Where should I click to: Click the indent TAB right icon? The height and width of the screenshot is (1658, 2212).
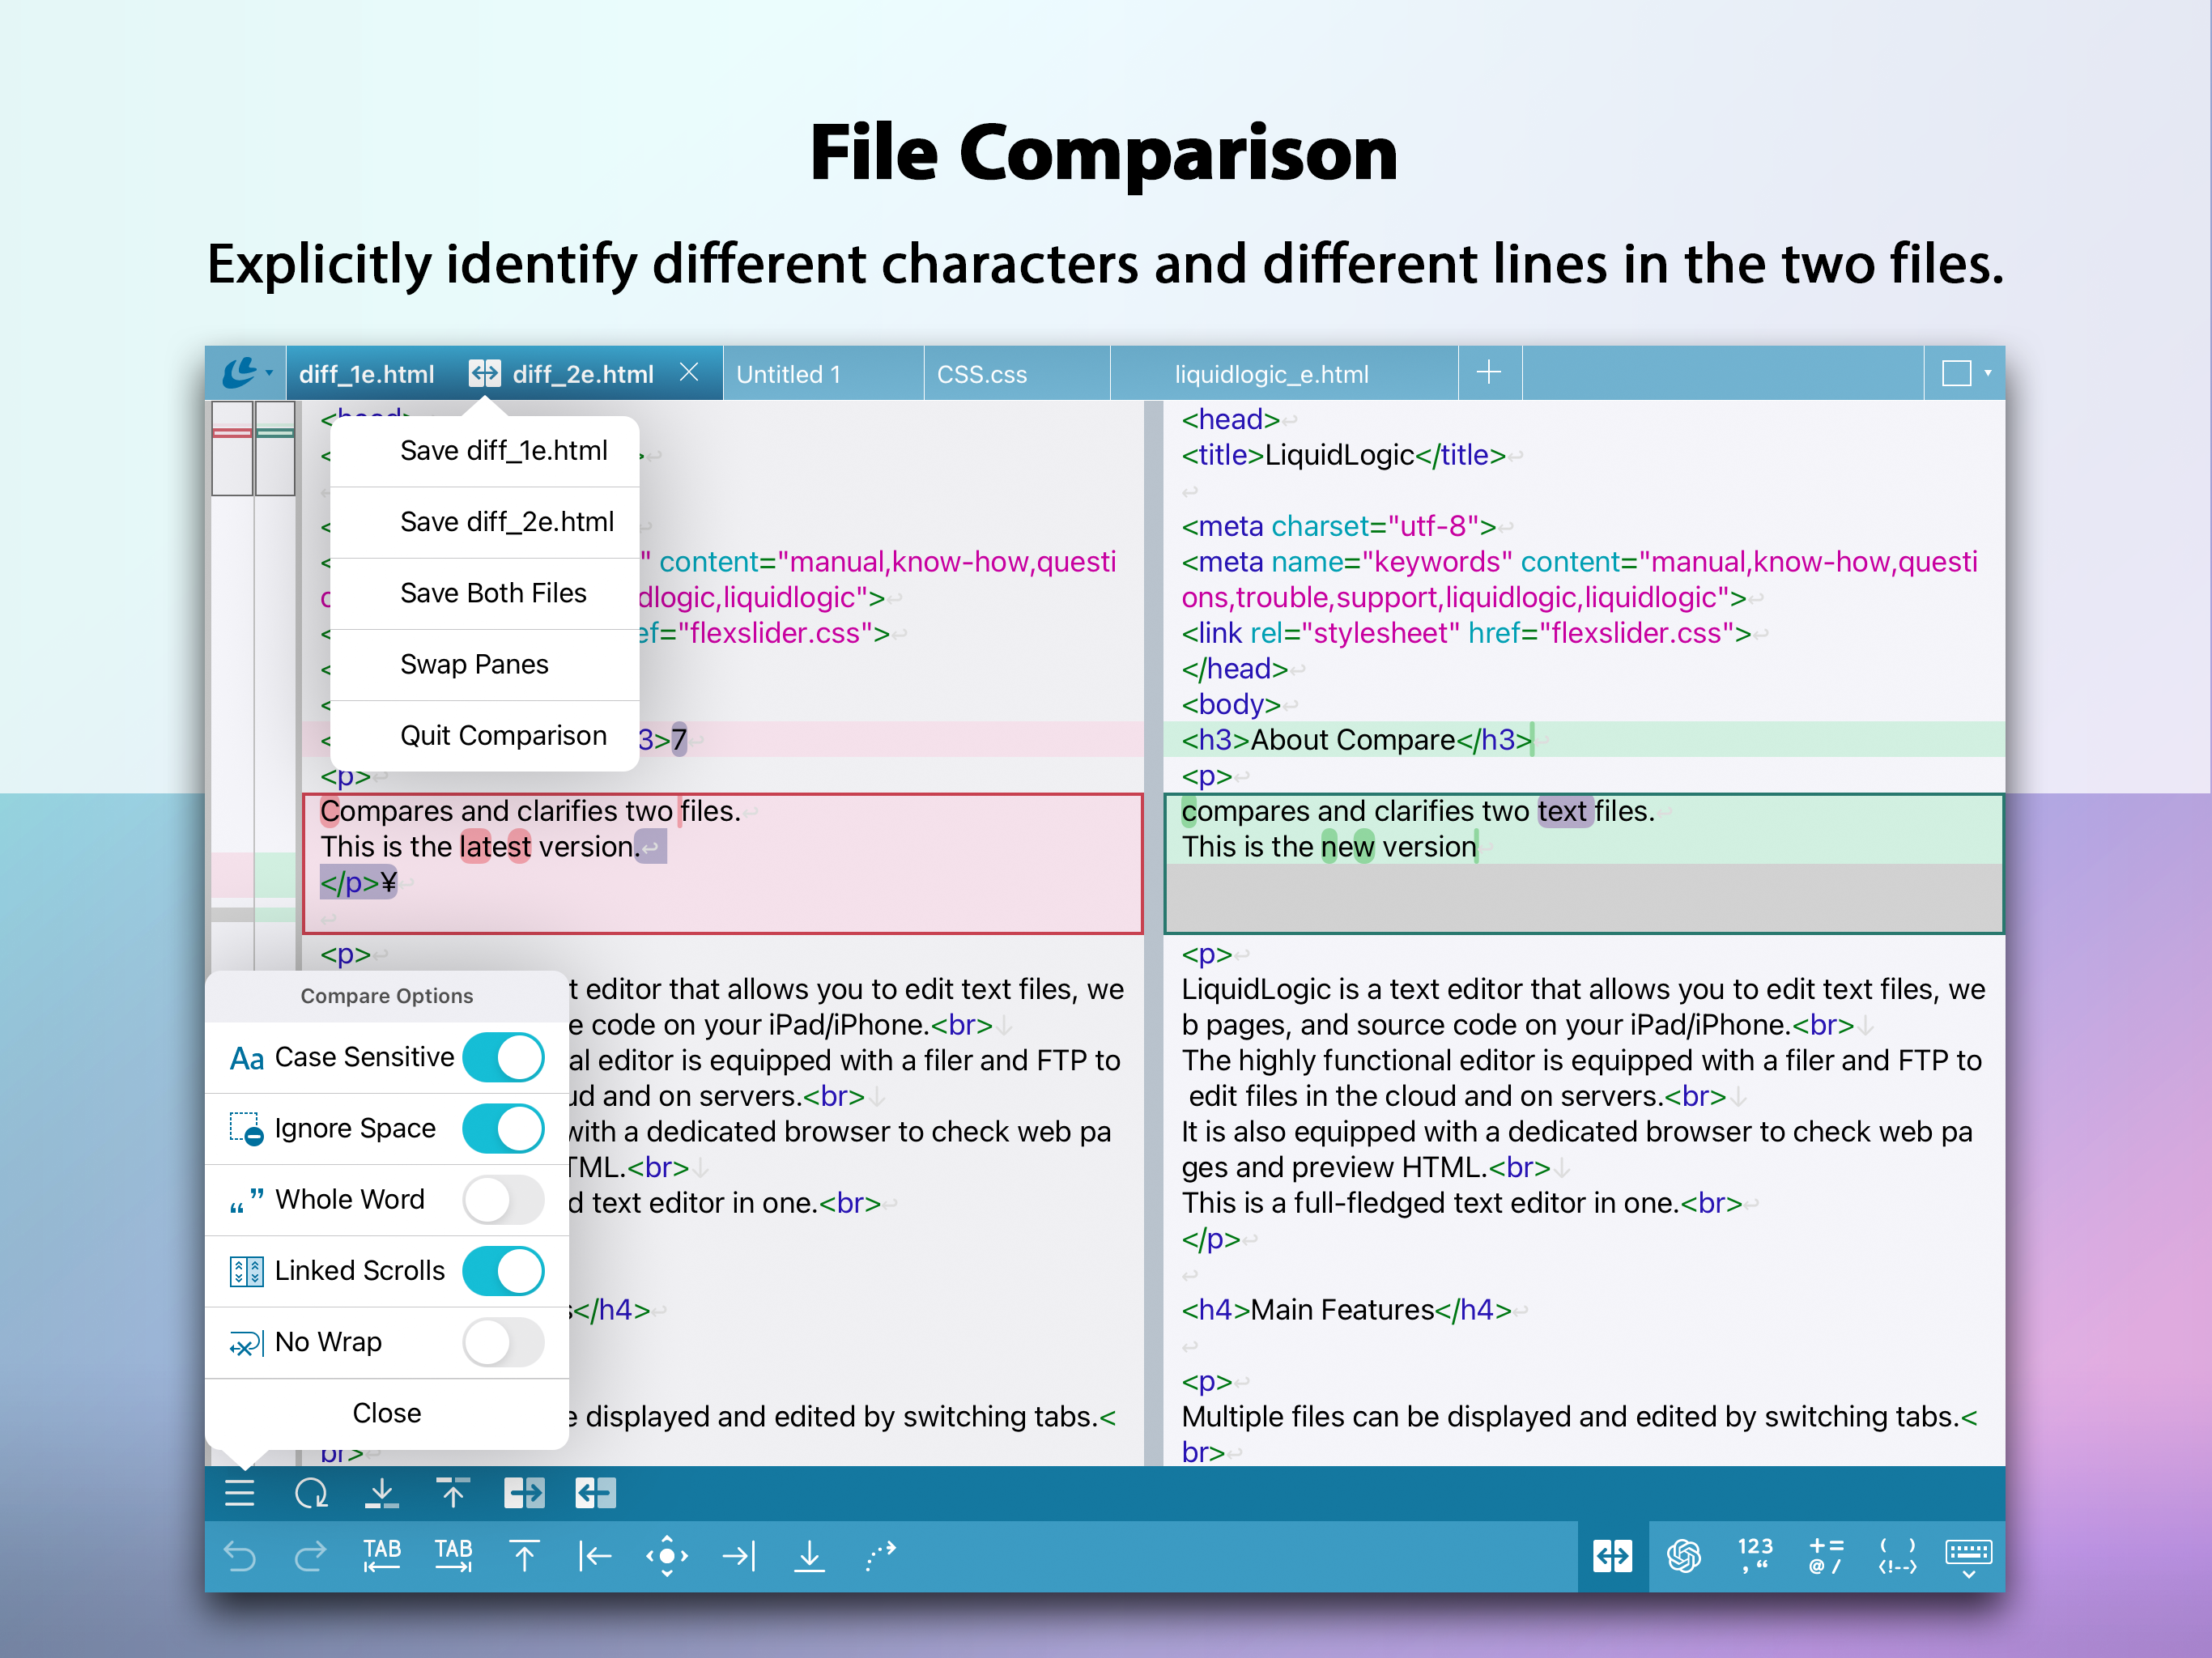click(454, 1555)
